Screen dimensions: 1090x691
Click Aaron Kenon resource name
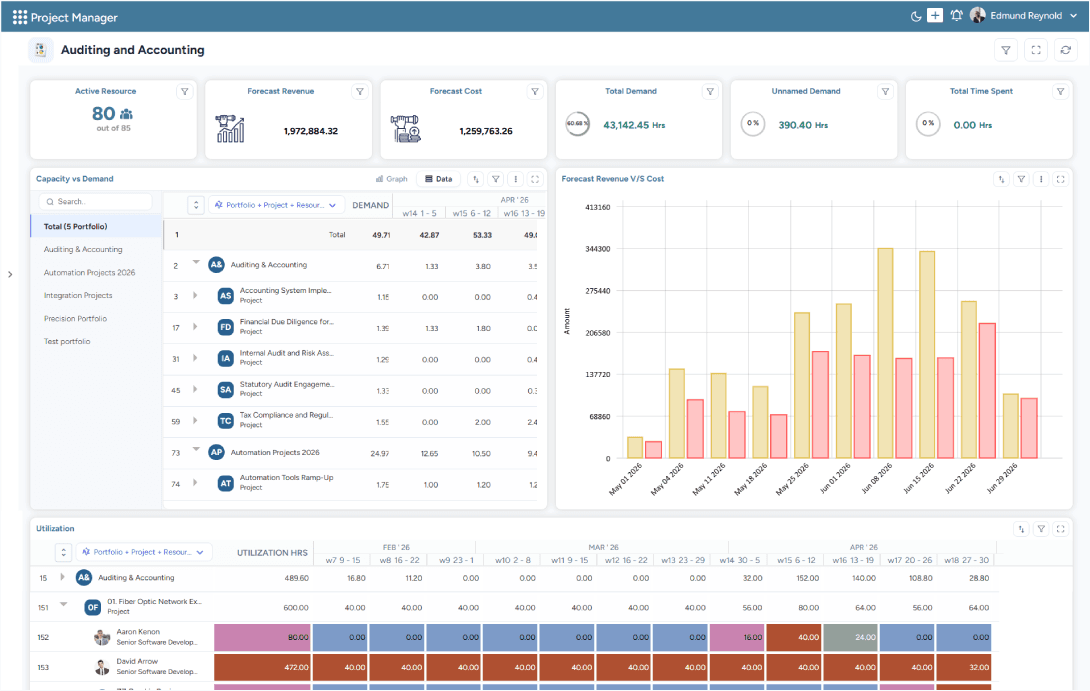138,632
